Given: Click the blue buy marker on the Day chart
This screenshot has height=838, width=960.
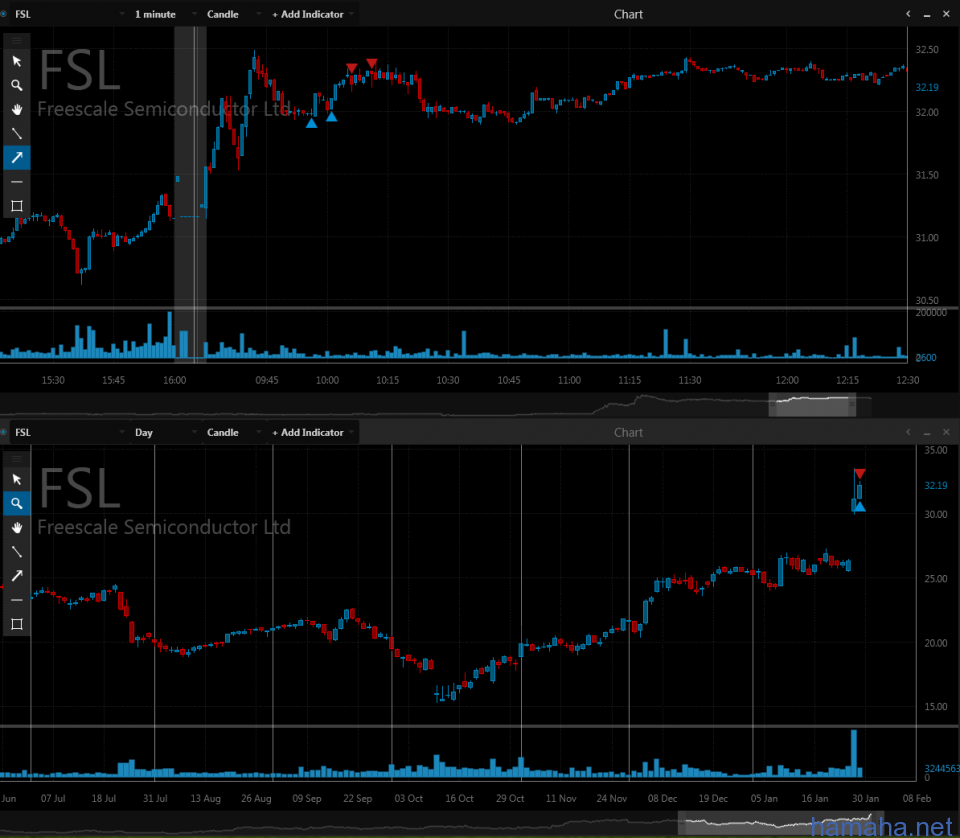Looking at the screenshot, I should (x=860, y=506).
